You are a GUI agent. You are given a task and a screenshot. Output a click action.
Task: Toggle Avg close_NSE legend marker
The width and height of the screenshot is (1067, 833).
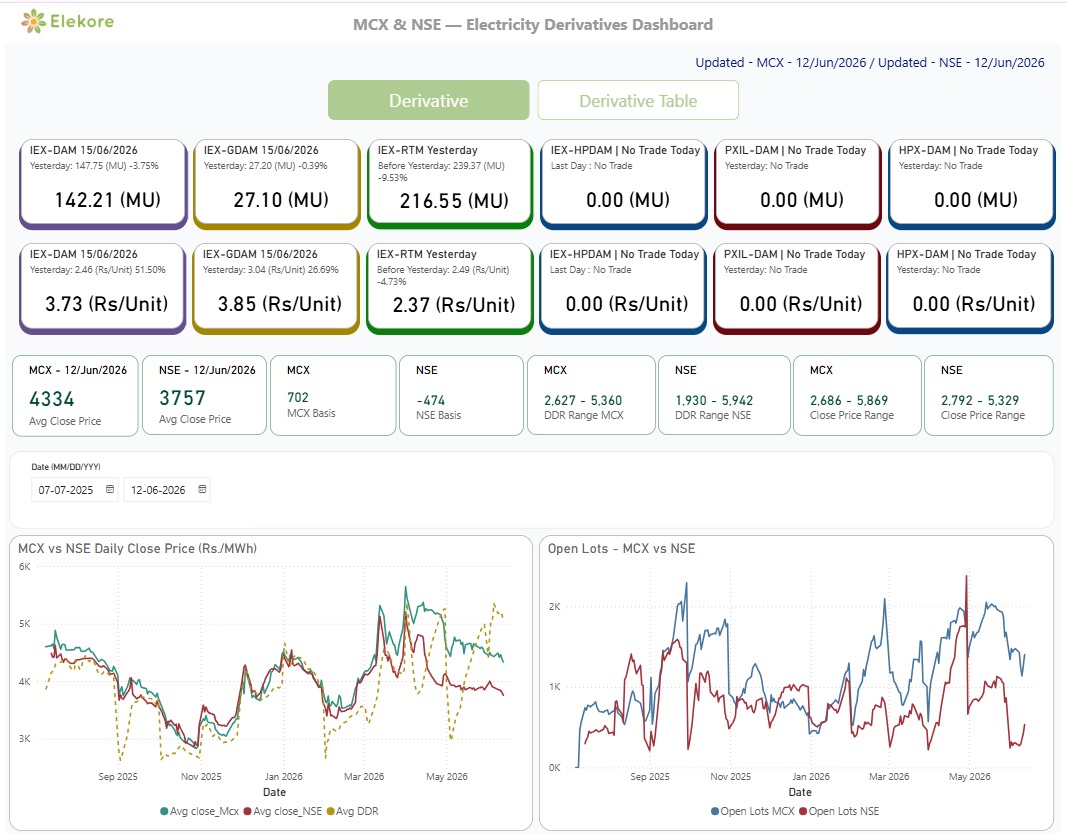coord(248,811)
